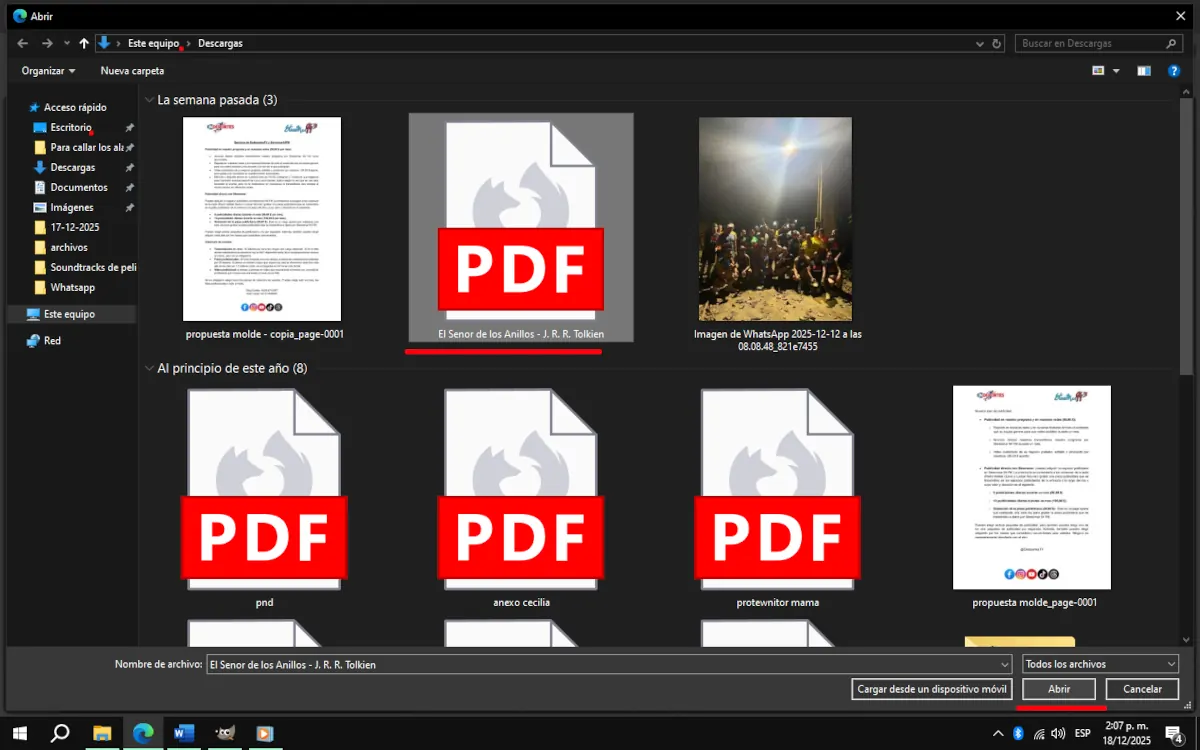Open the Imágenes folder in the sidebar
The height and width of the screenshot is (750, 1200).
(x=72, y=207)
